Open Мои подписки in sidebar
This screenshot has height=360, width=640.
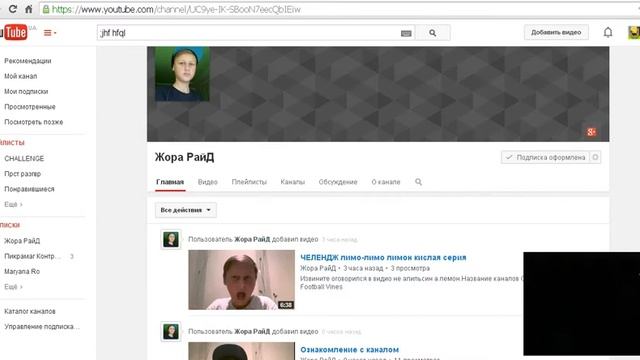[26, 91]
